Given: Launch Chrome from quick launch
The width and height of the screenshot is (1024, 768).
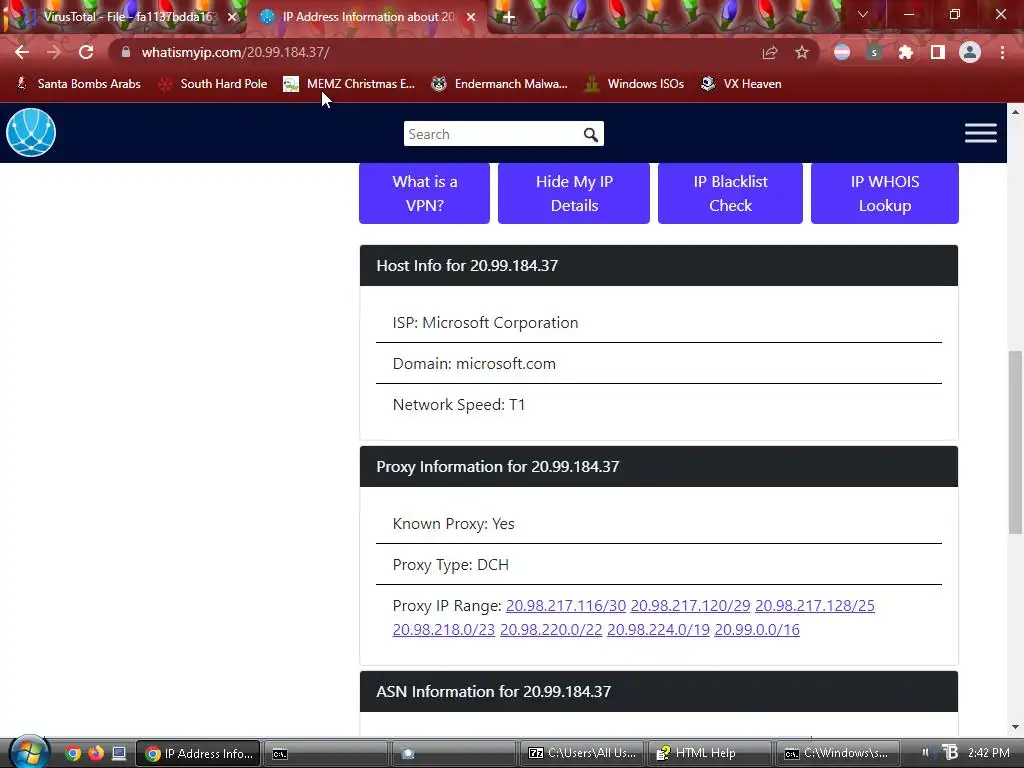Looking at the screenshot, I should [72, 754].
